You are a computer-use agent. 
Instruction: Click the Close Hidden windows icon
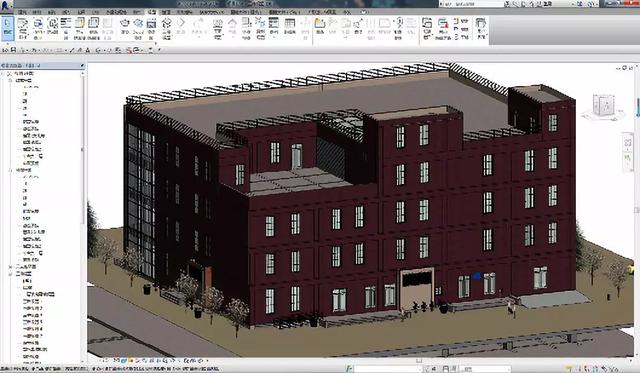click(443, 28)
